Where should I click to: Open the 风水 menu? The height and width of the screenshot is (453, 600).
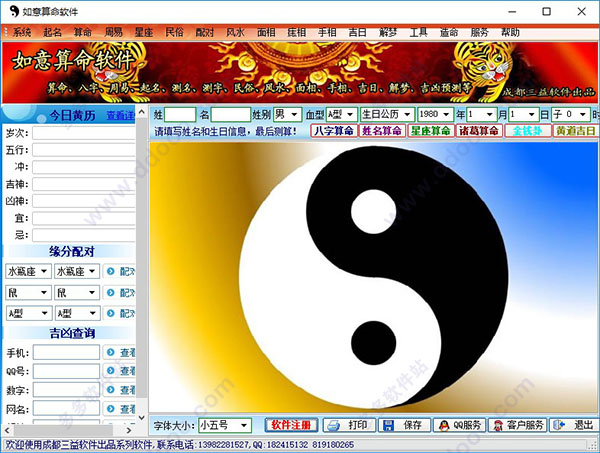[235, 32]
